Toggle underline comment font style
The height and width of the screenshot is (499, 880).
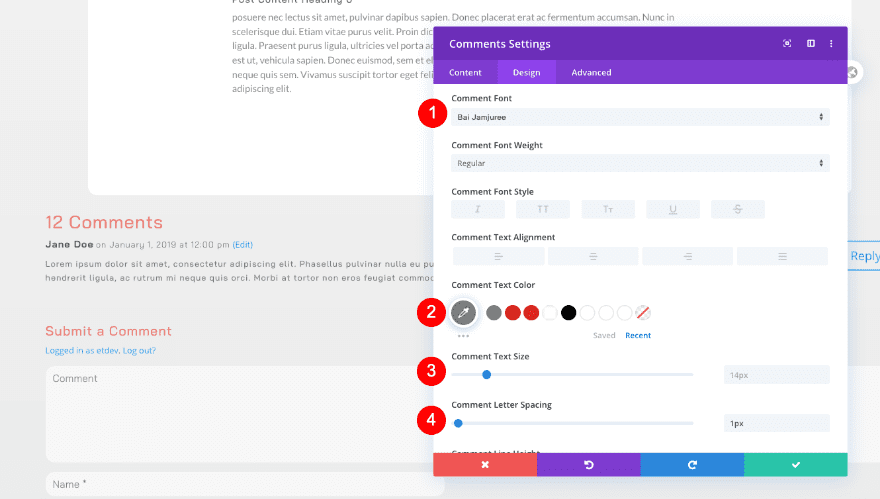673,209
